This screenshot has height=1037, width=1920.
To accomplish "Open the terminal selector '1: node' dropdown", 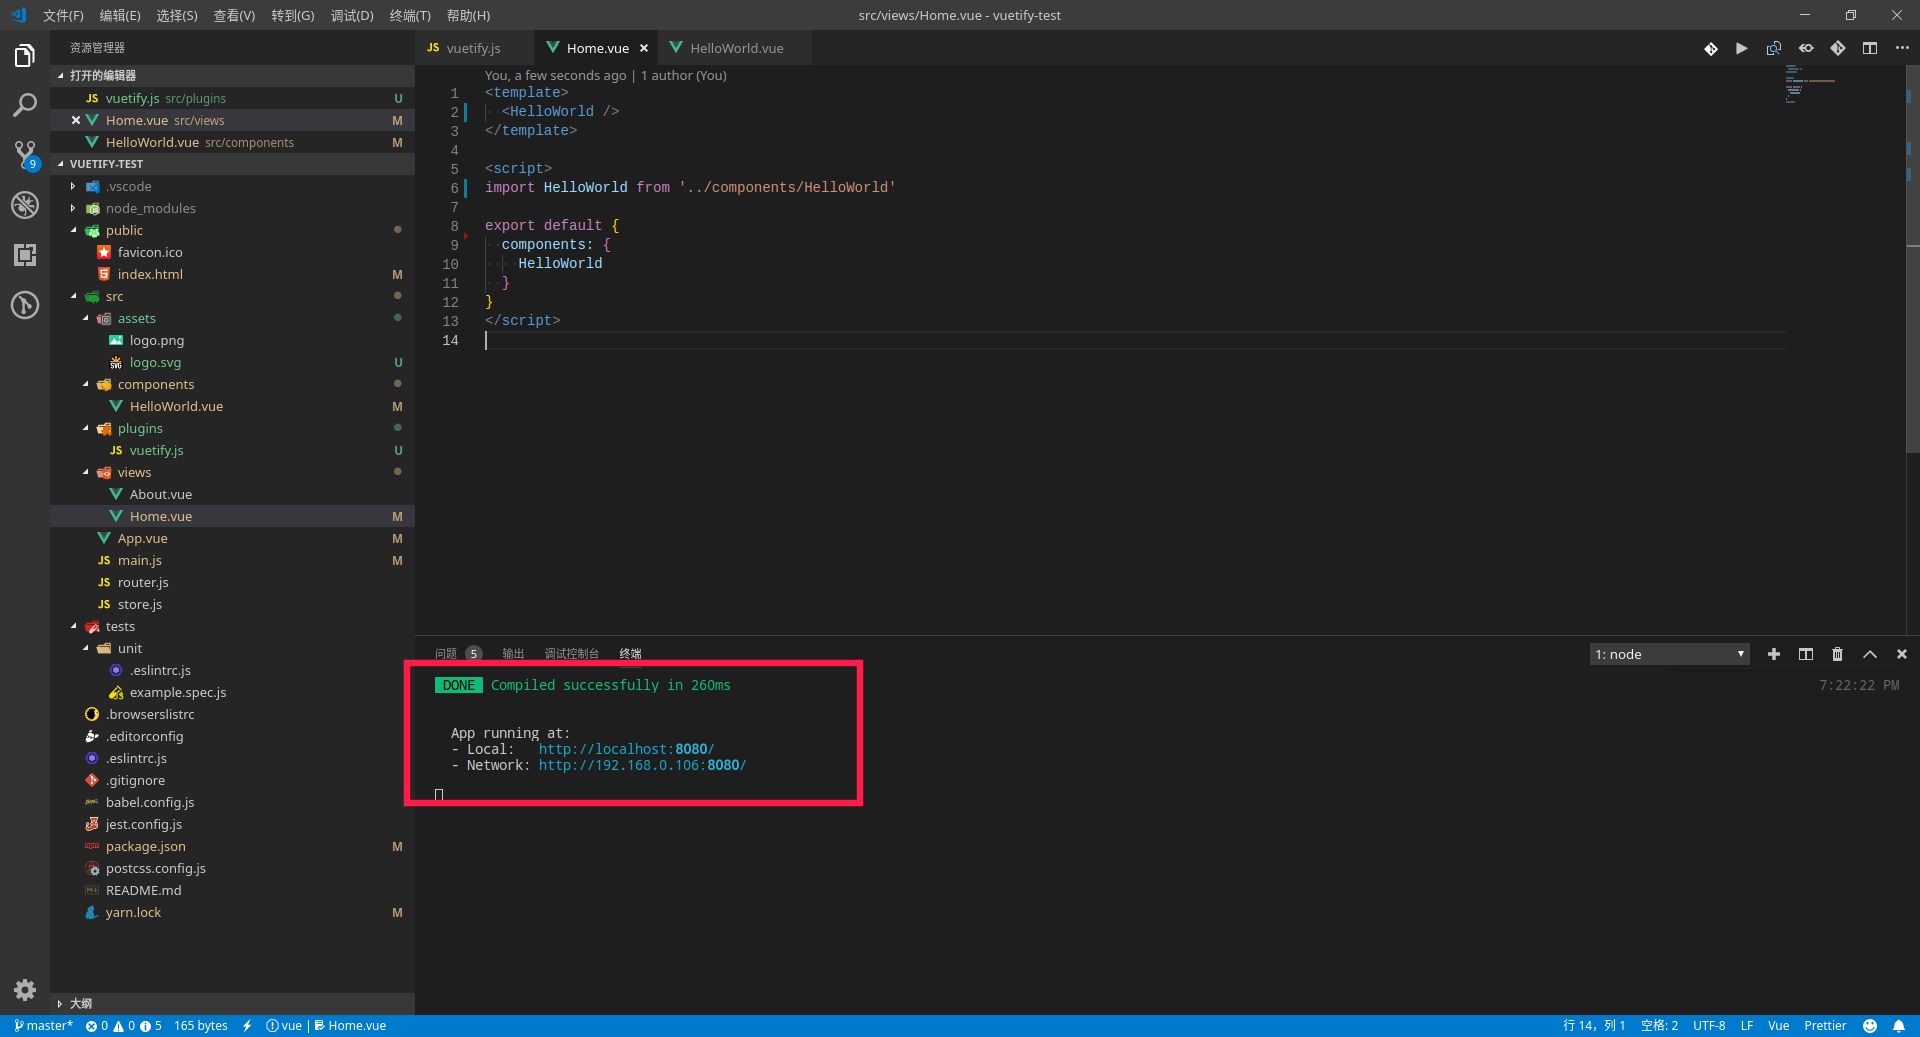I will [x=1669, y=654].
